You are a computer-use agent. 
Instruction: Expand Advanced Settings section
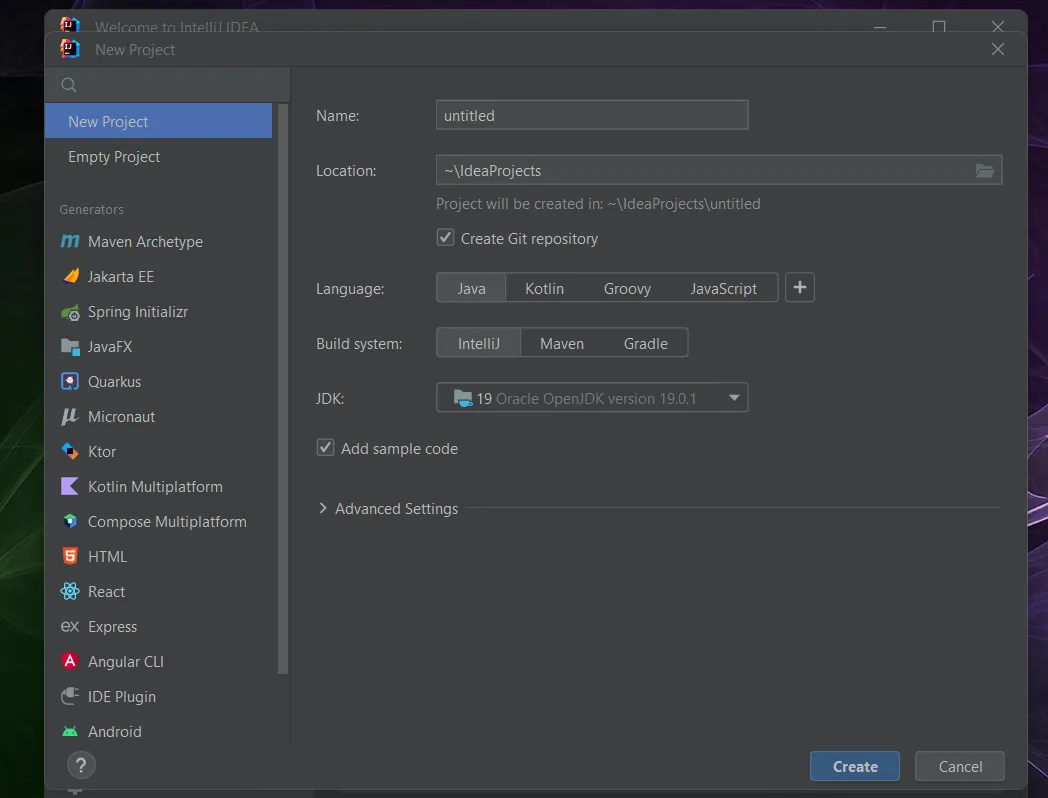323,509
